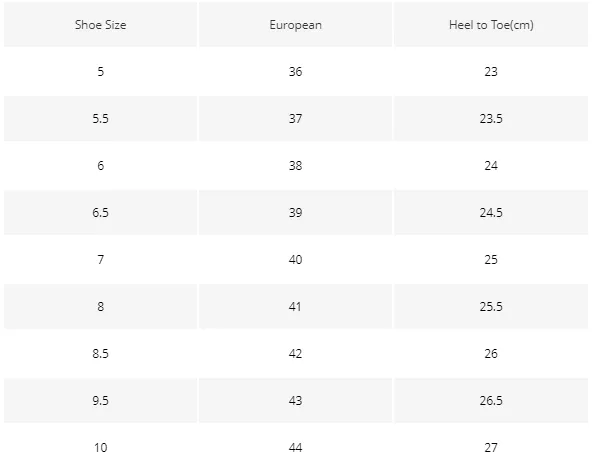Select European size 39 cell
The height and width of the screenshot is (470, 593).
click(x=295, y=212)
